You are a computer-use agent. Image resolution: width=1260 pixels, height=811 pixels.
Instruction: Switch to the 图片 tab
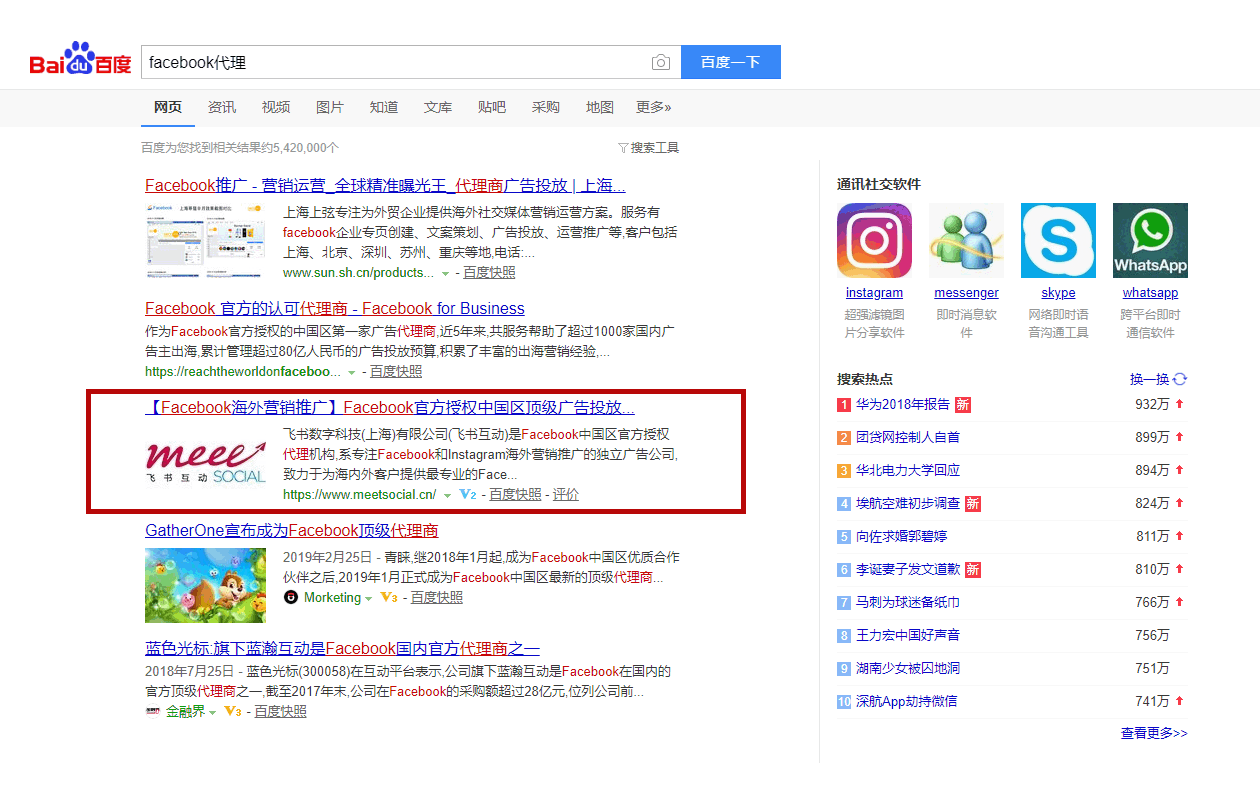330,107
